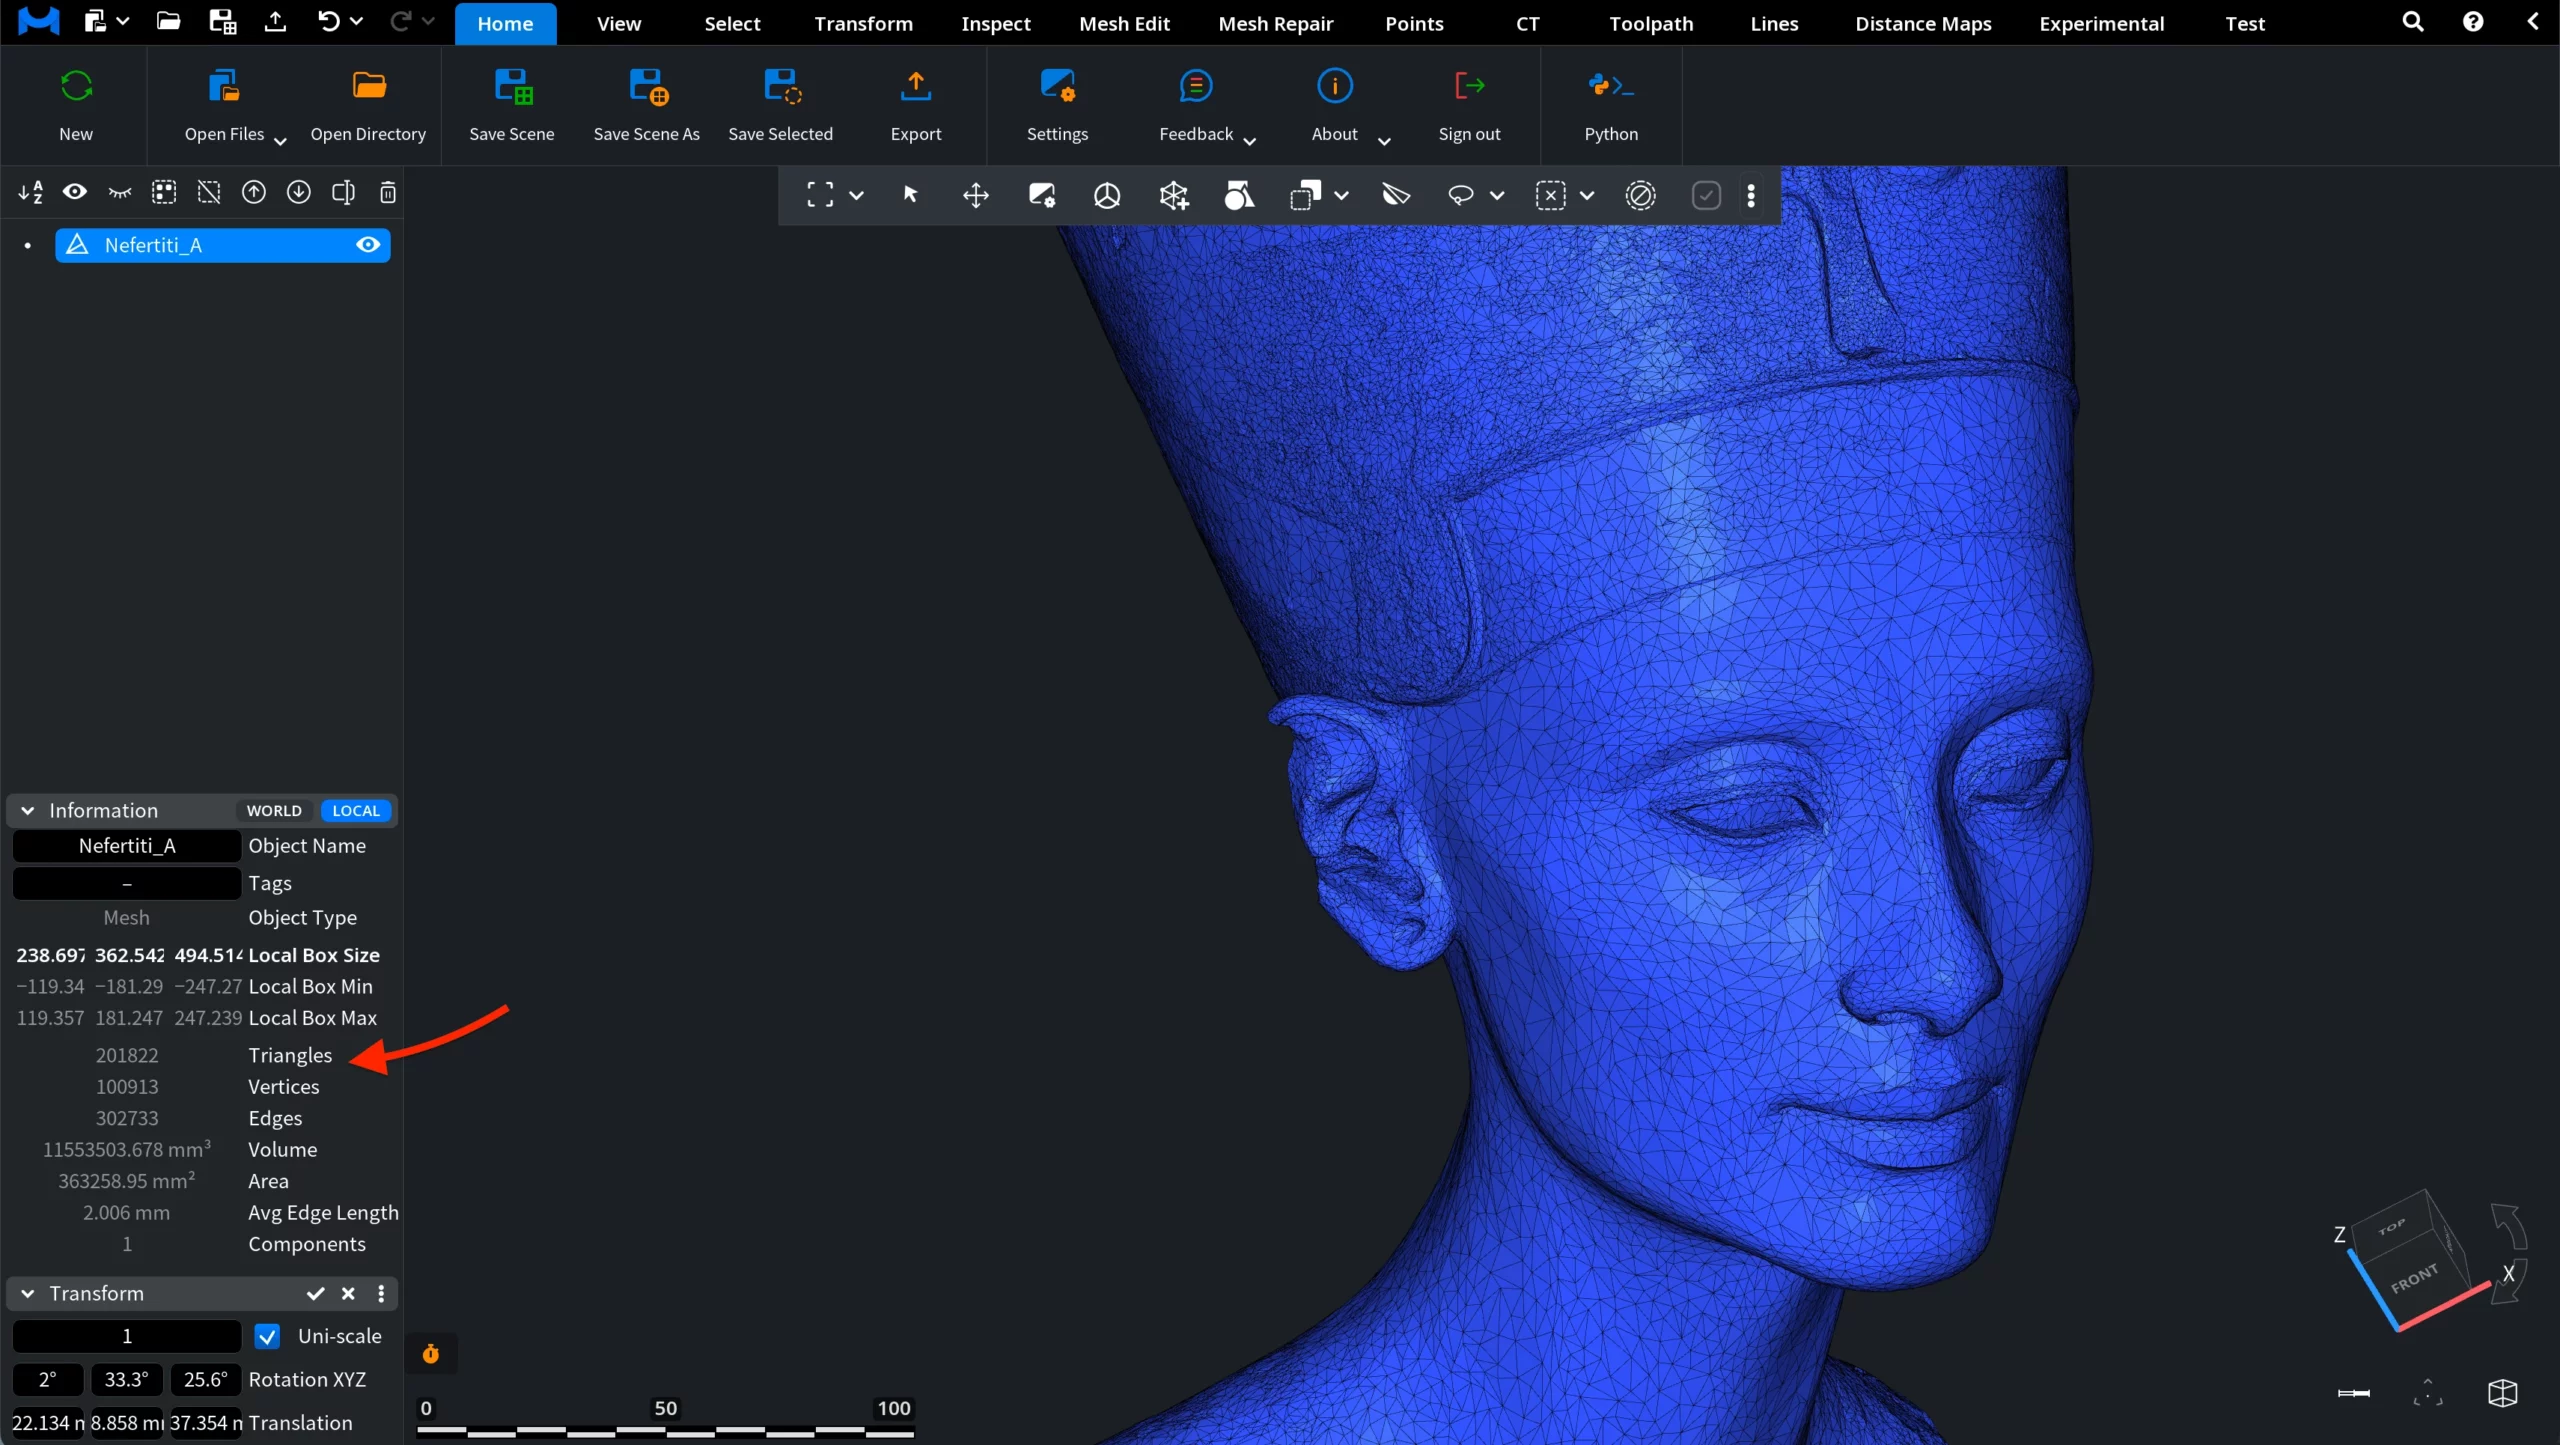
Task: Click the Export icon in ribbon
Action: click(x=916, y=87)
